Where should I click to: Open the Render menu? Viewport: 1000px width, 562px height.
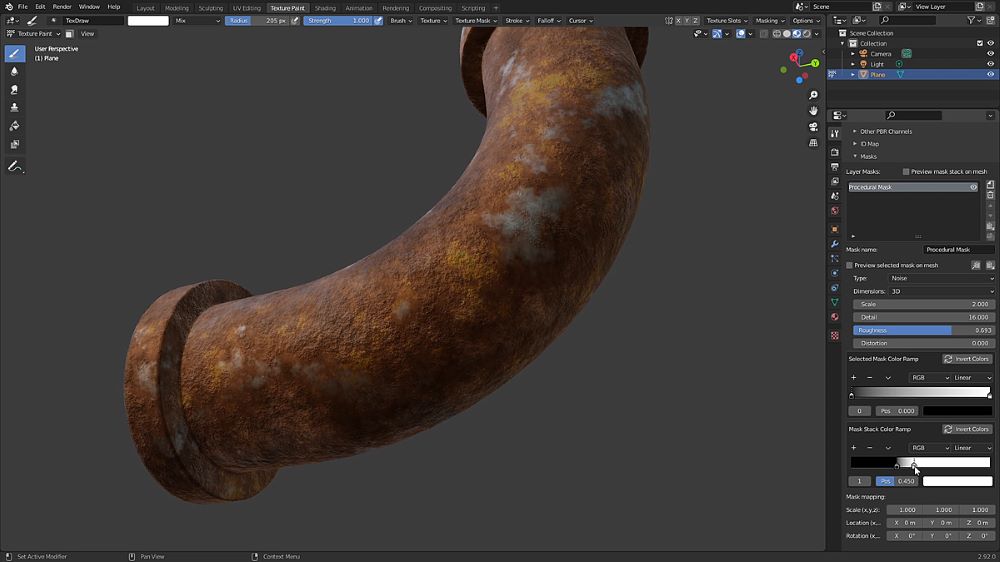[62, 6]
